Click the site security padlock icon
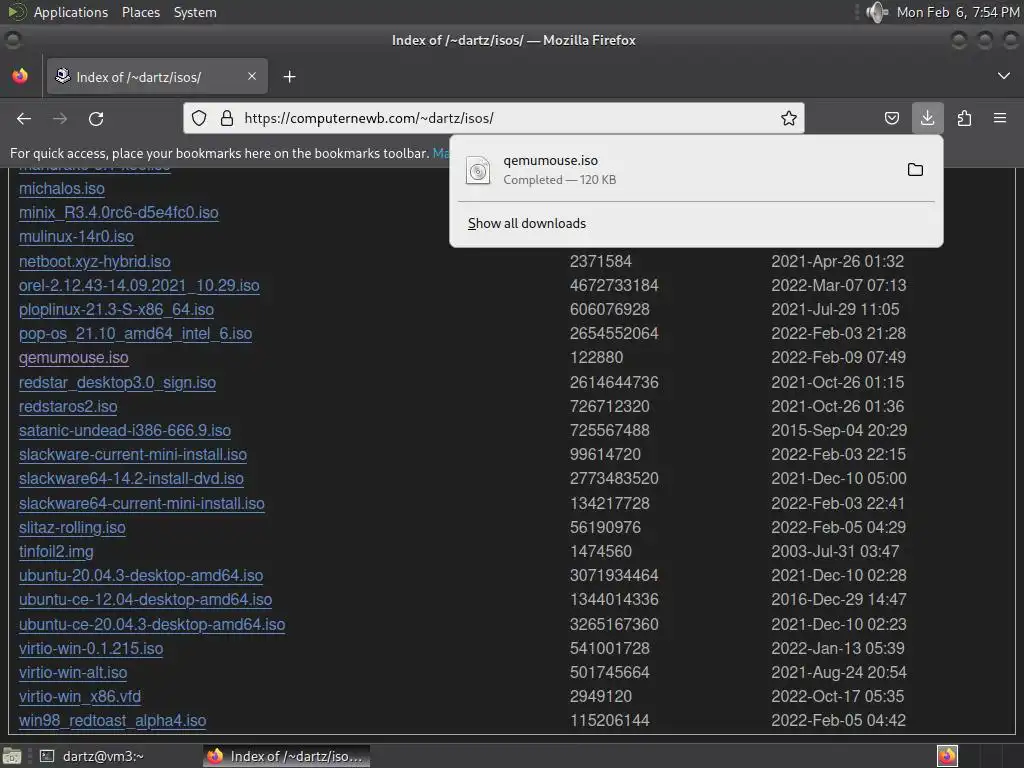 tap(227, 118)
